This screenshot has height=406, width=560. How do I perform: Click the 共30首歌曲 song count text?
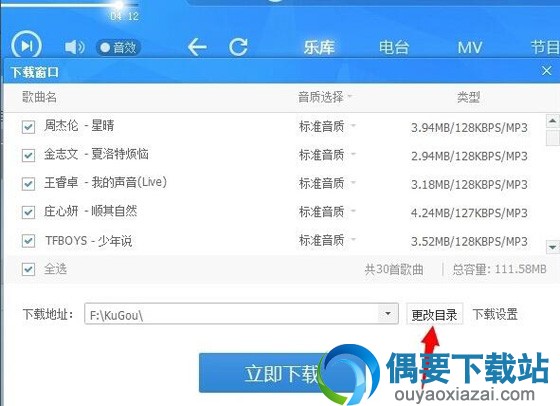(394, 269)
